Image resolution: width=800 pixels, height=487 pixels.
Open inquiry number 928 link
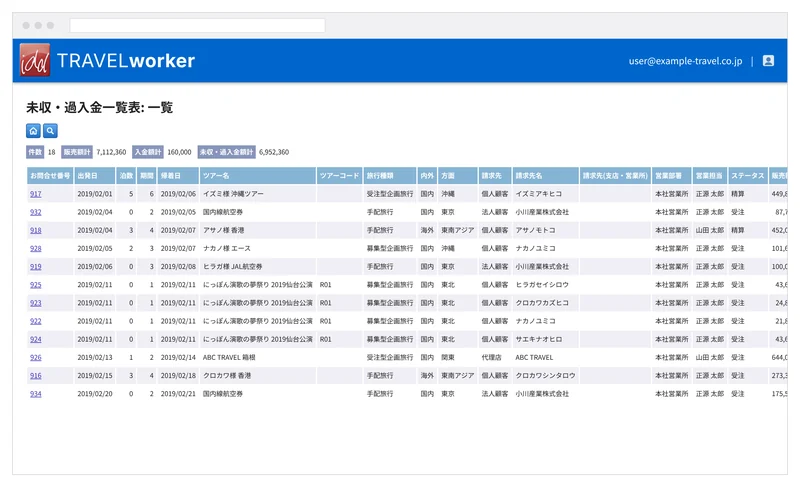pos(36,248)
